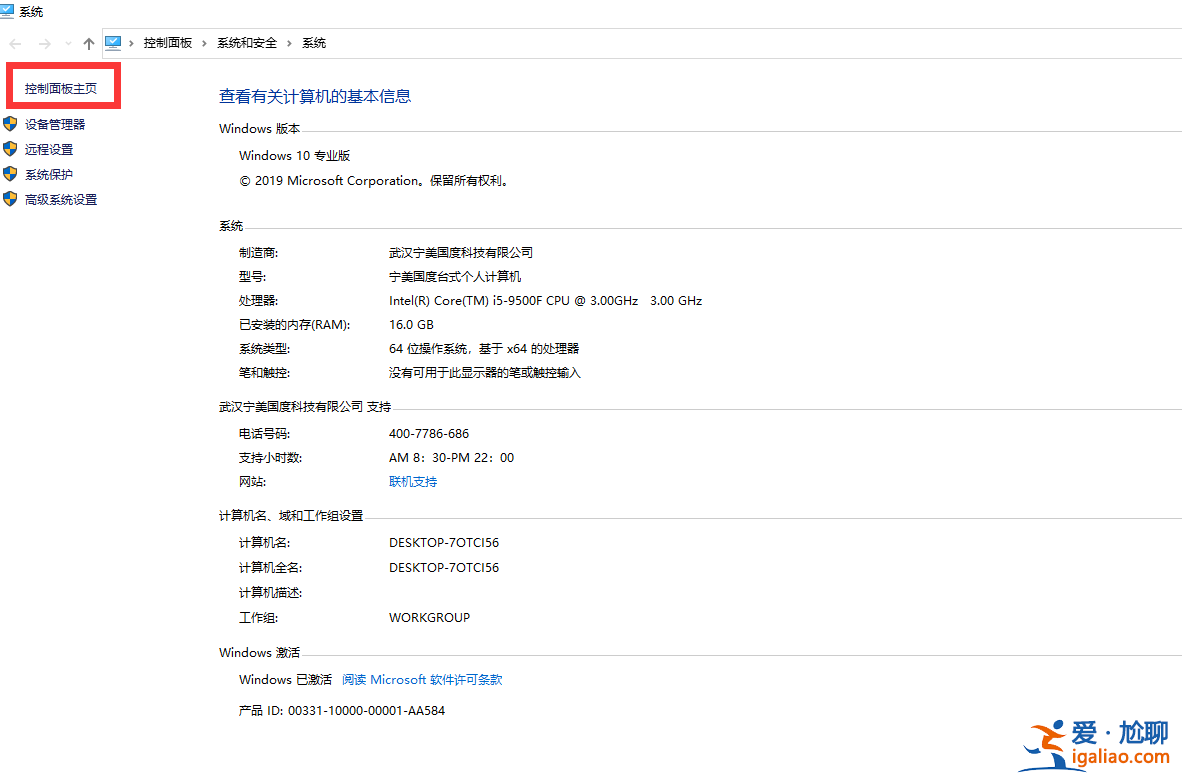Click the computer icon in the address bar
This screenshot has width=1182, height=784.
pos(112,43)
